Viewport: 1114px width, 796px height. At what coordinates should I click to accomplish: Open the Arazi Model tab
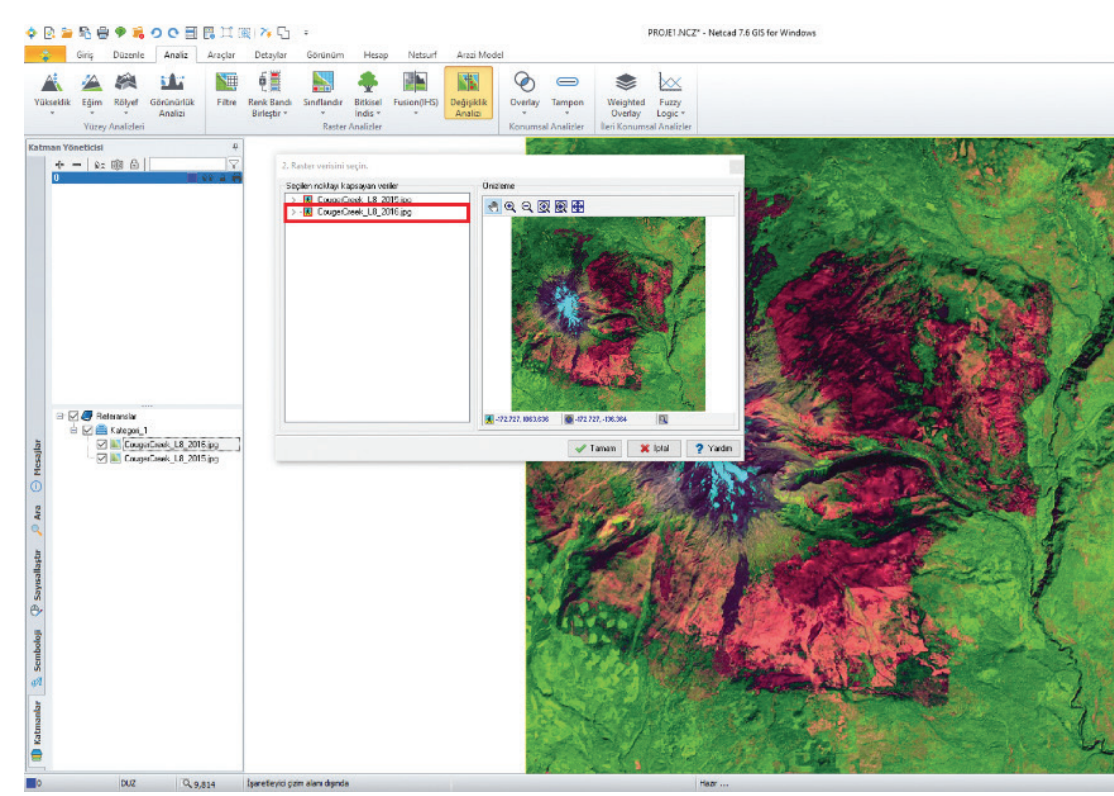479,55
